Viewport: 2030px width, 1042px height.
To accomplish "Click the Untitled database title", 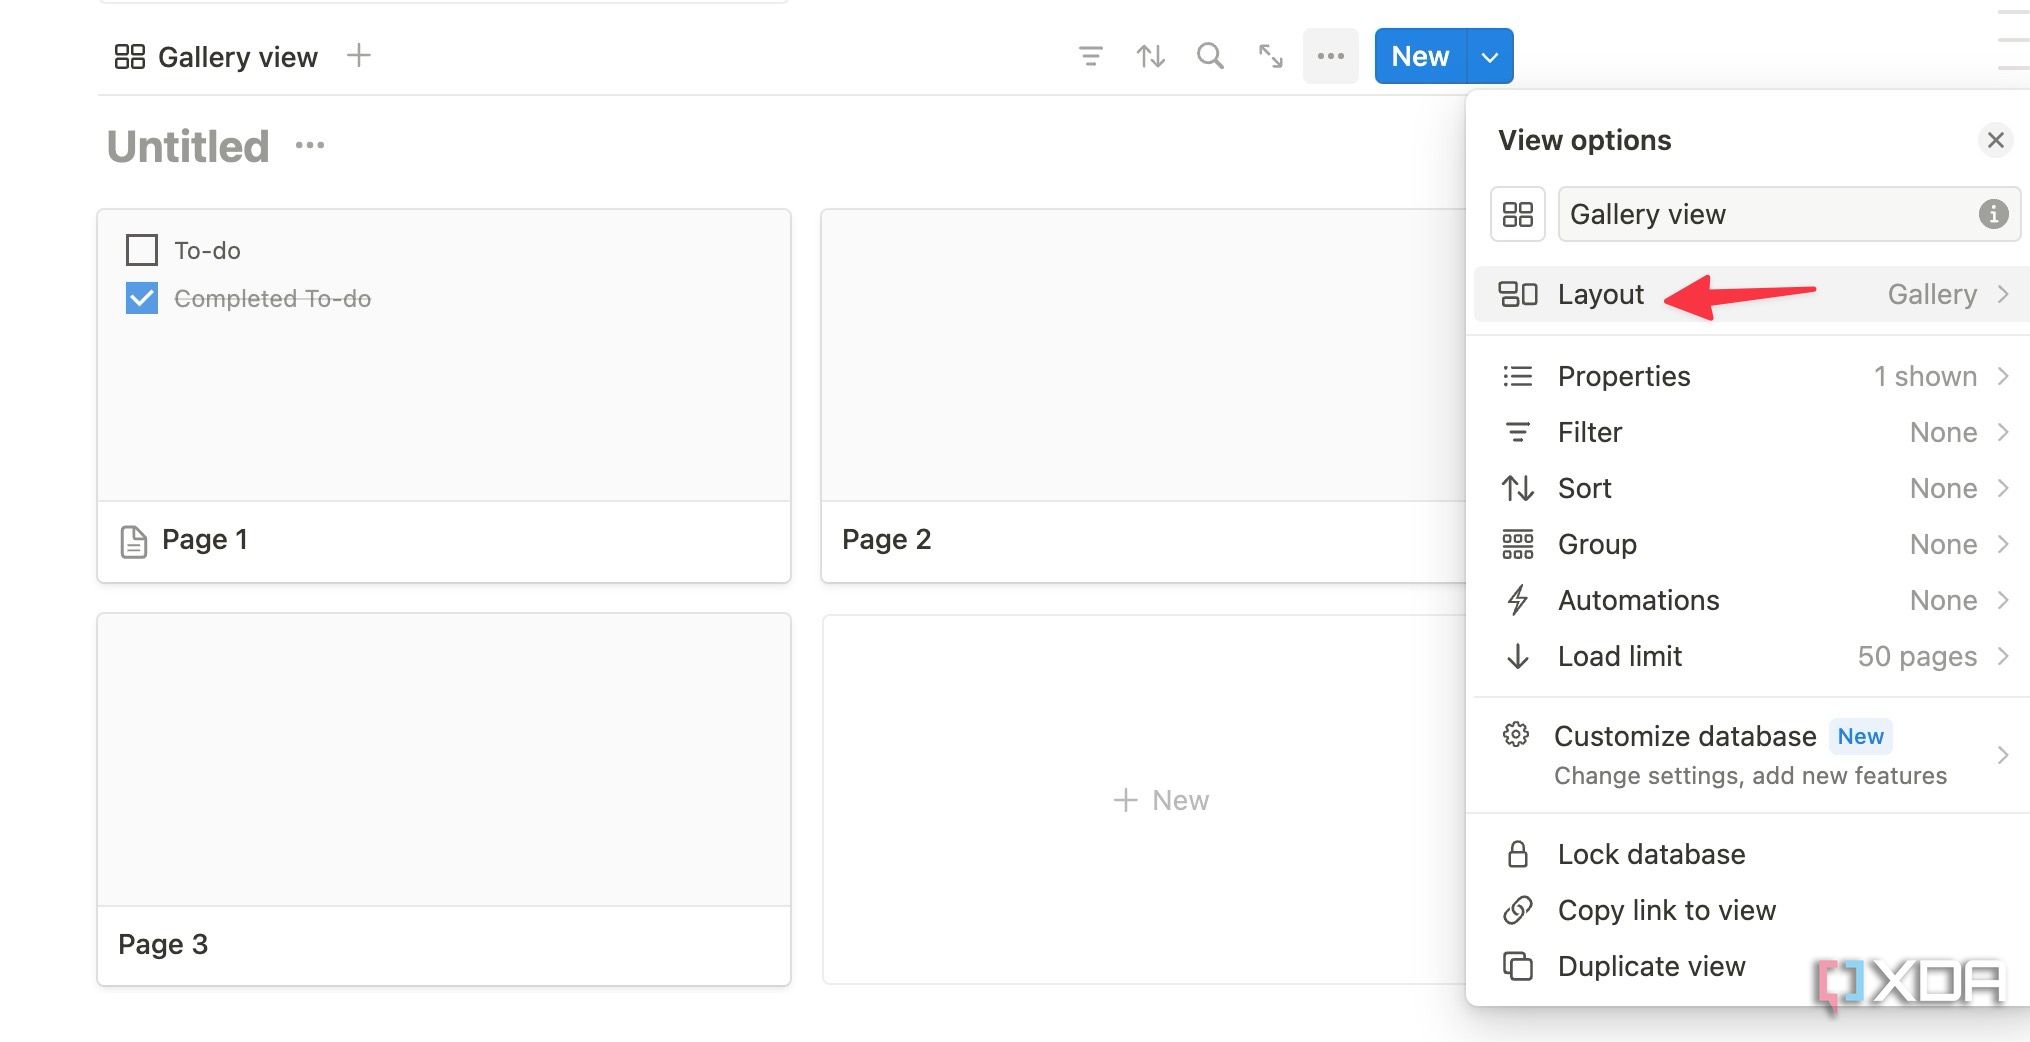I will pyautogui.click(x=188, y=146).
